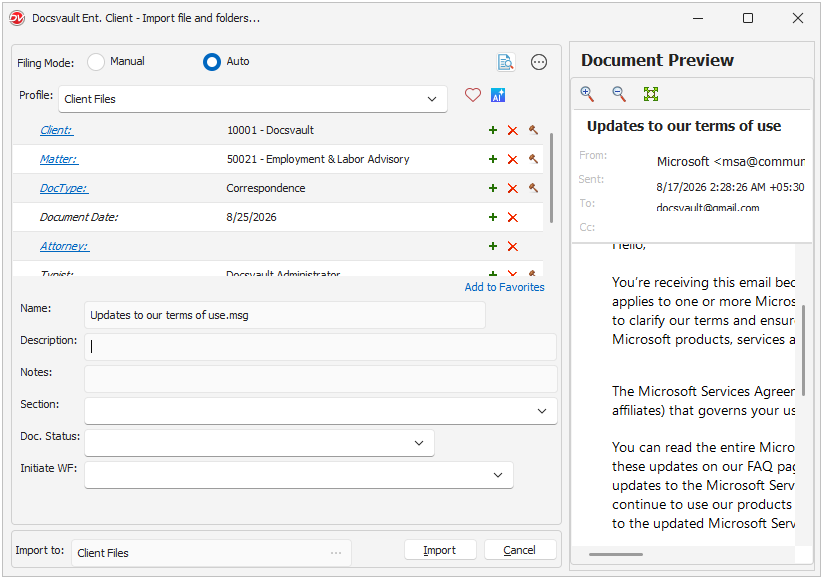Activate the AI profile suggestion icon
This screenshot has width=821, height=577.
(x=498, y=95)
